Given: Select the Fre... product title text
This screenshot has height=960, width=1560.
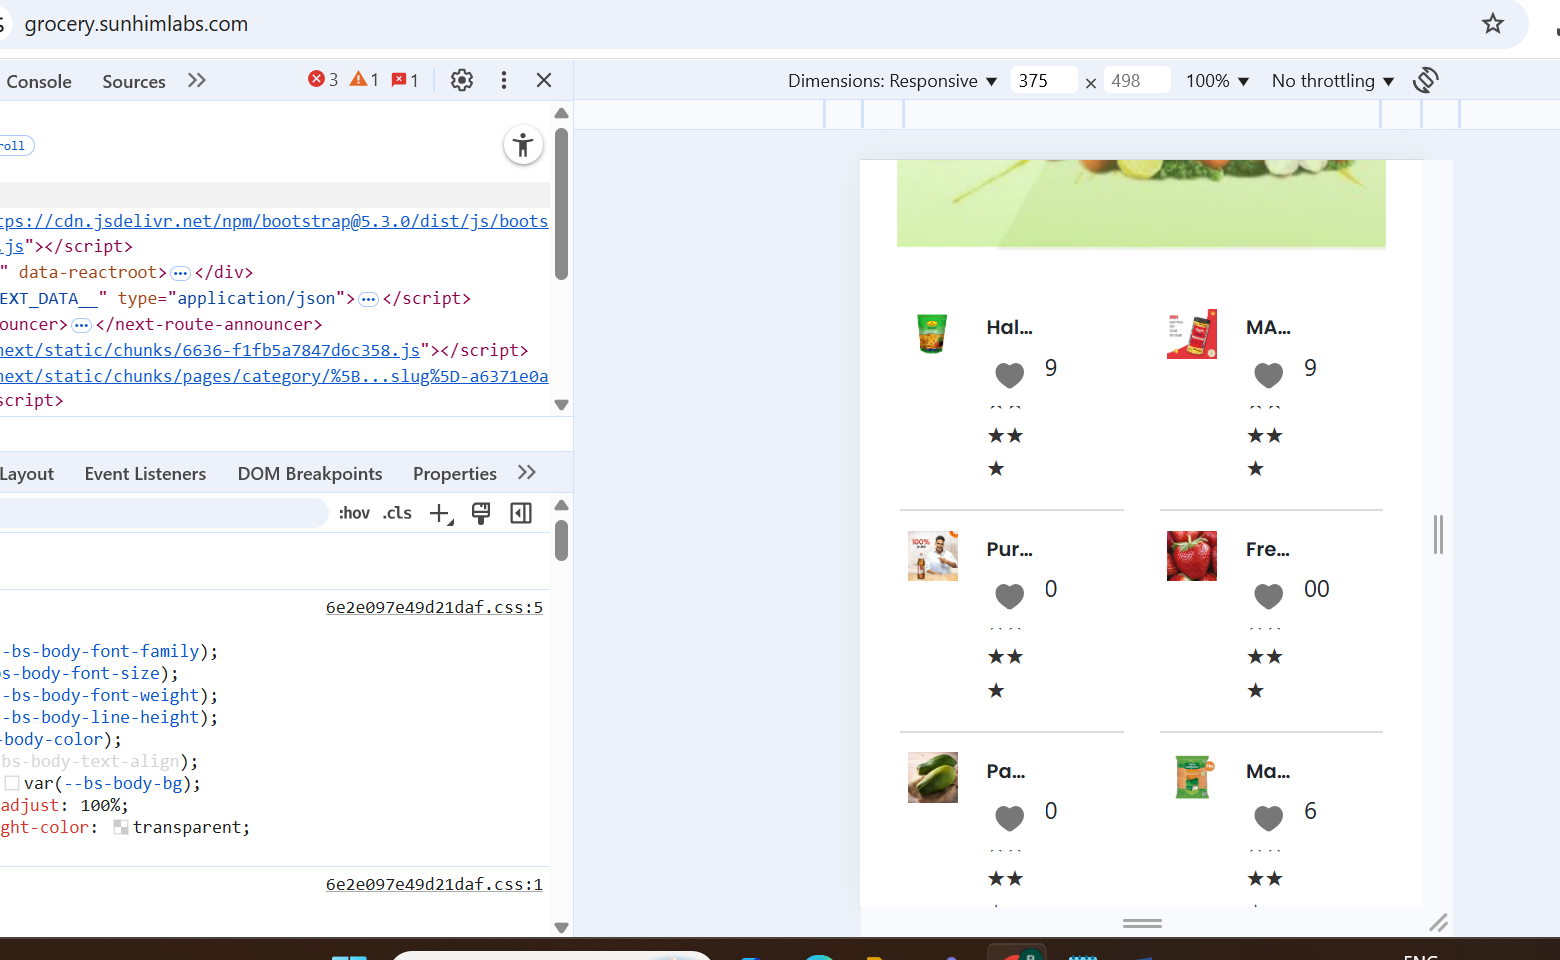Looking at the screenshot, I should [1268, 549].
